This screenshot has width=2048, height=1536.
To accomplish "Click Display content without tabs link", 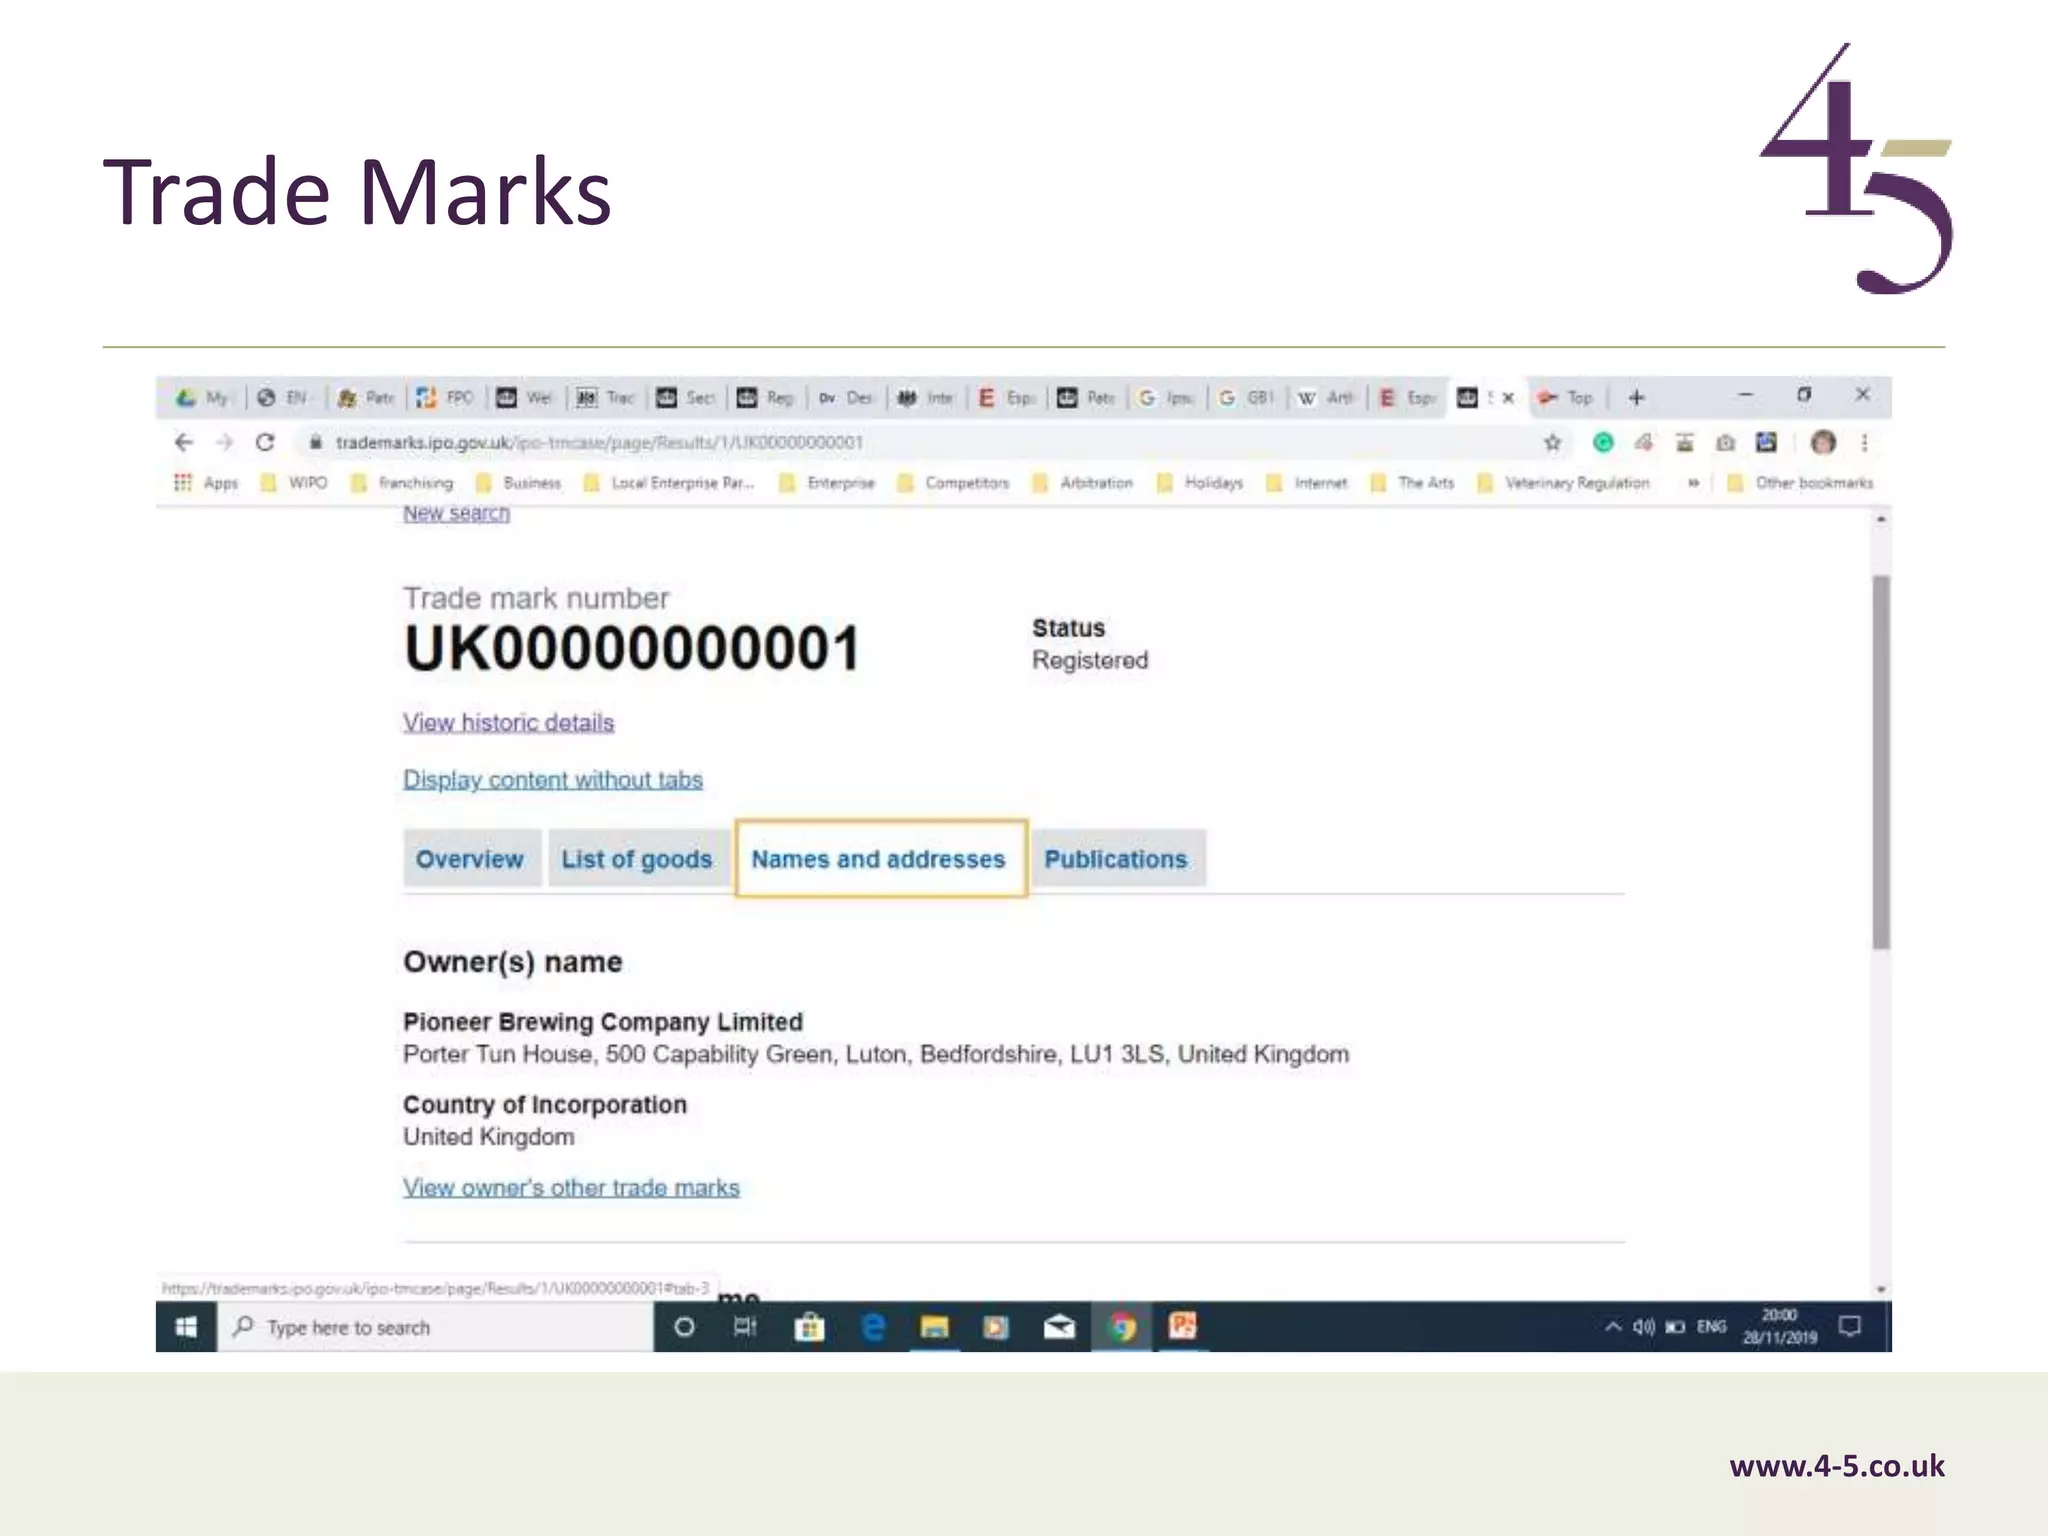I will tap(553, 780).
